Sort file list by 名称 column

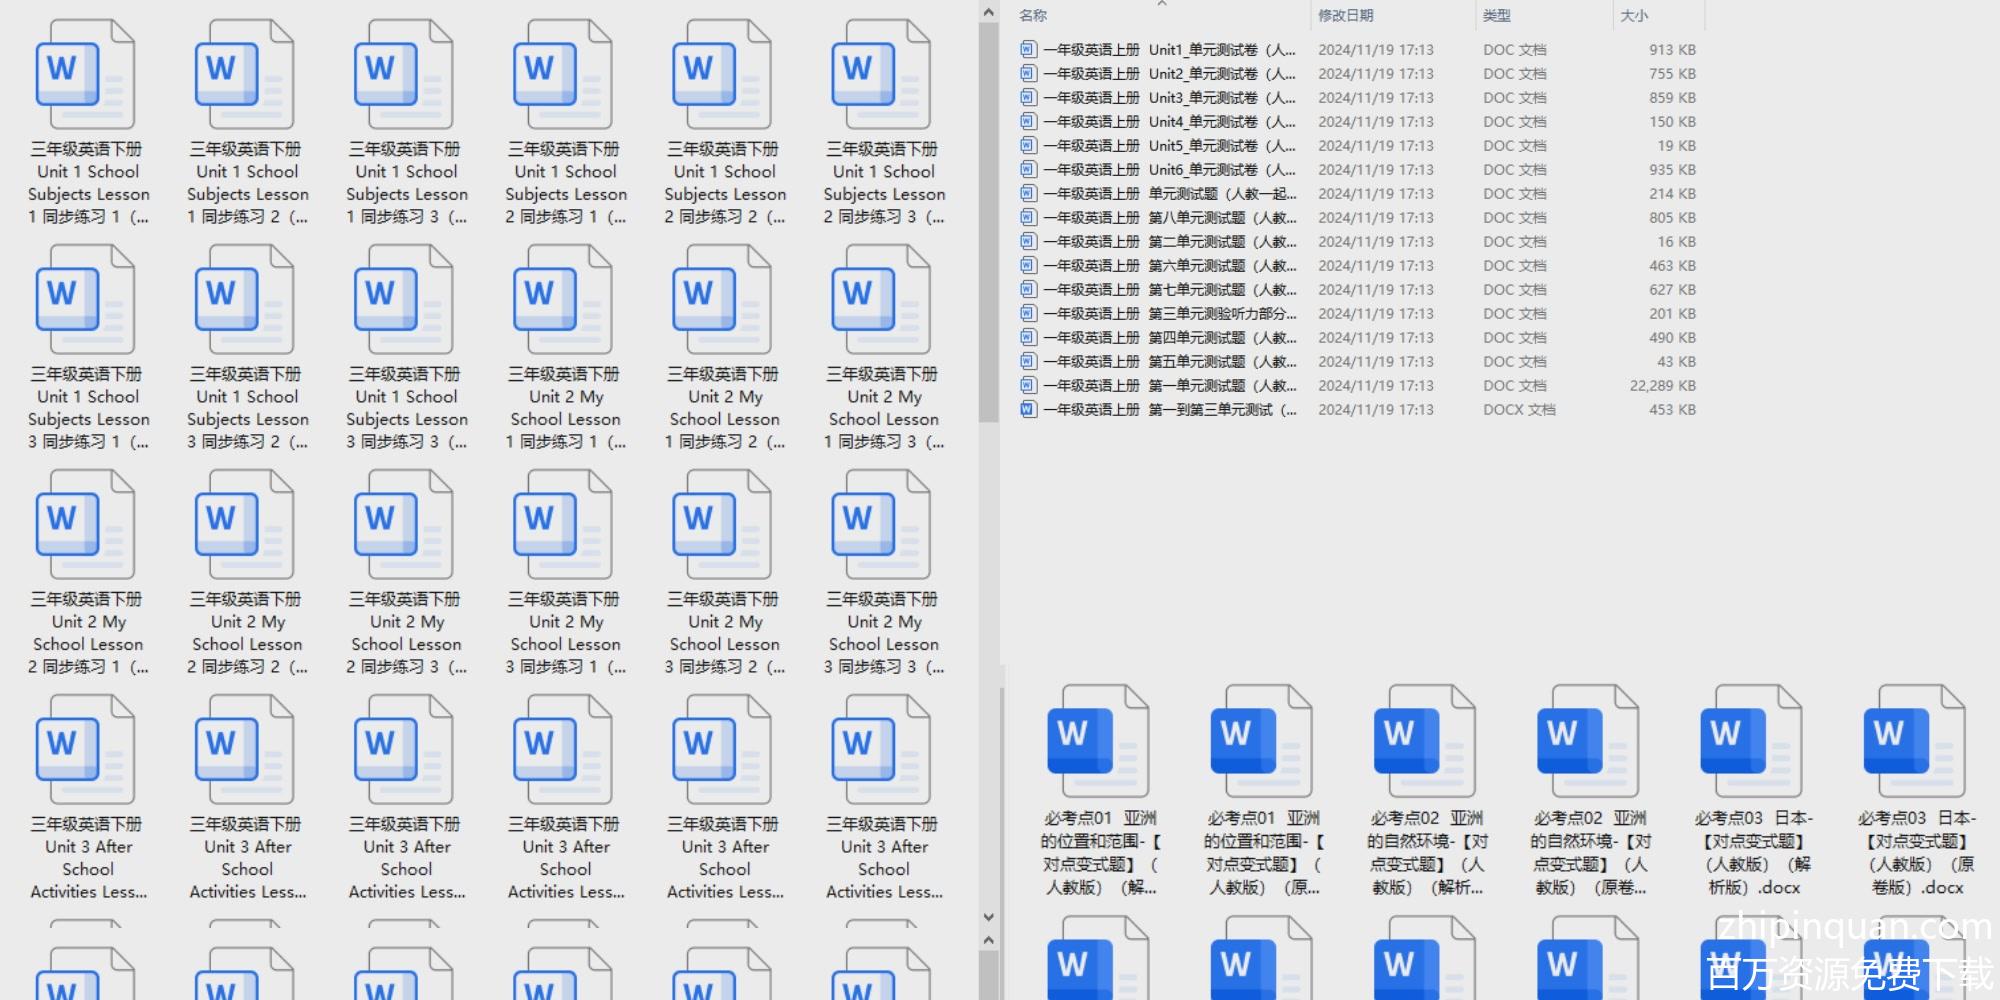coord(1033,15)
